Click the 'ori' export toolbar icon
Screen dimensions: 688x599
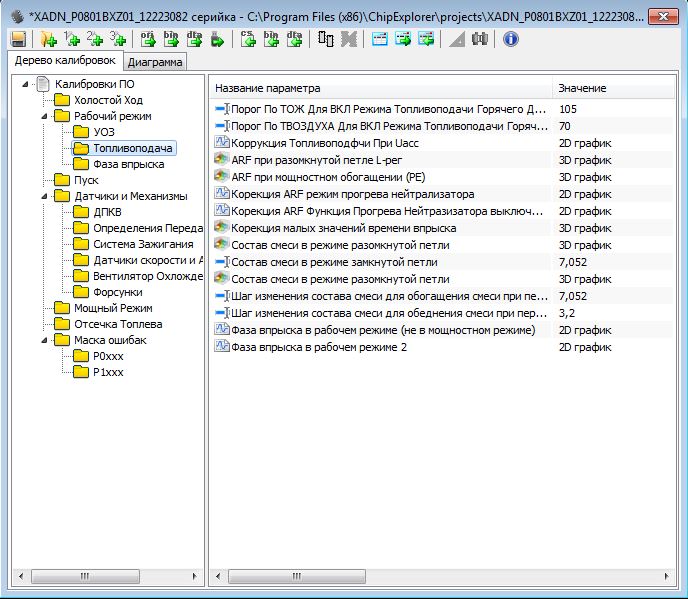(148, 39)
